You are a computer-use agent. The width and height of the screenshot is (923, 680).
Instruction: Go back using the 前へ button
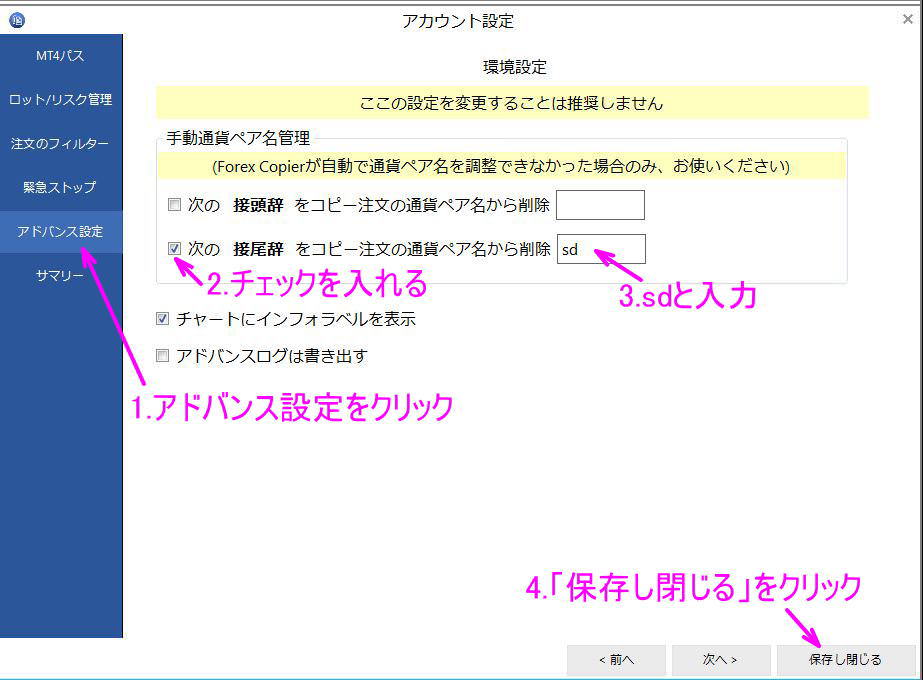616,660
